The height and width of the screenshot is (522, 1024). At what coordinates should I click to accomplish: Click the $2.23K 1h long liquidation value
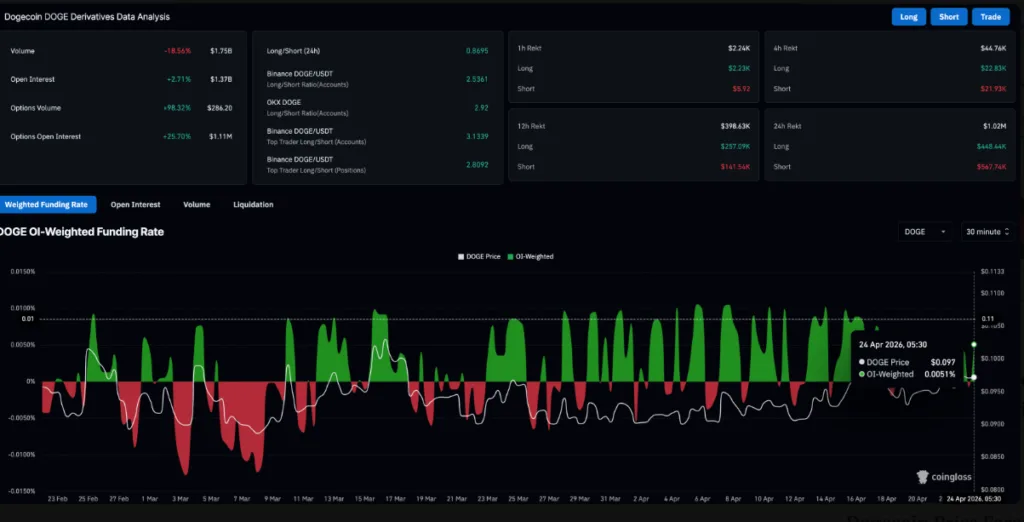pyautogui.click(x=739, y=69)
